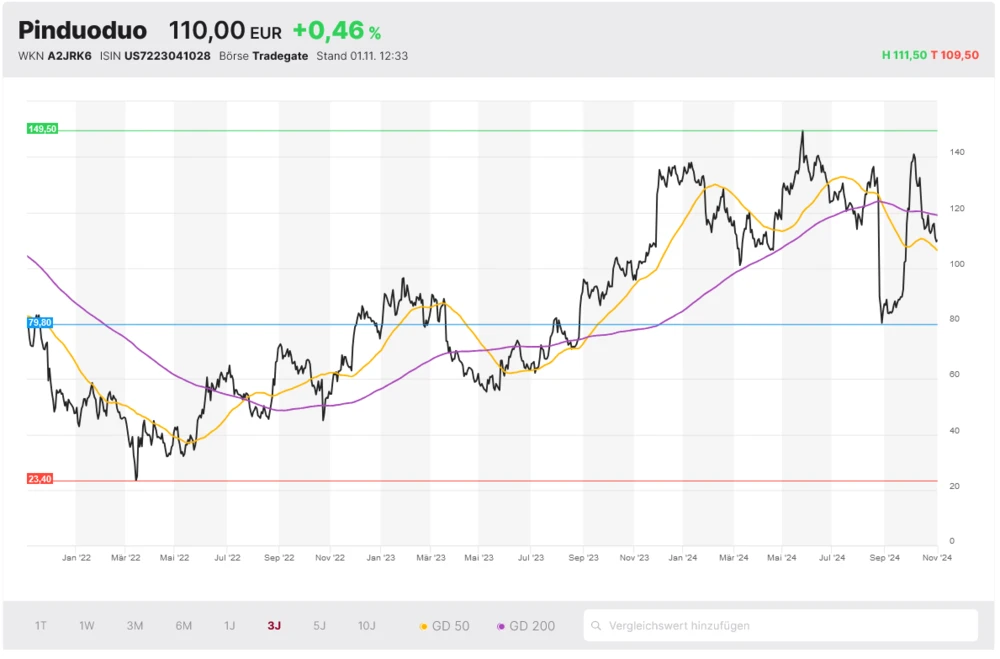The width and height of the screenshot is (1000, 659).
Task: Switch to the 1J chart view
Action: click(x=230, y=626)
